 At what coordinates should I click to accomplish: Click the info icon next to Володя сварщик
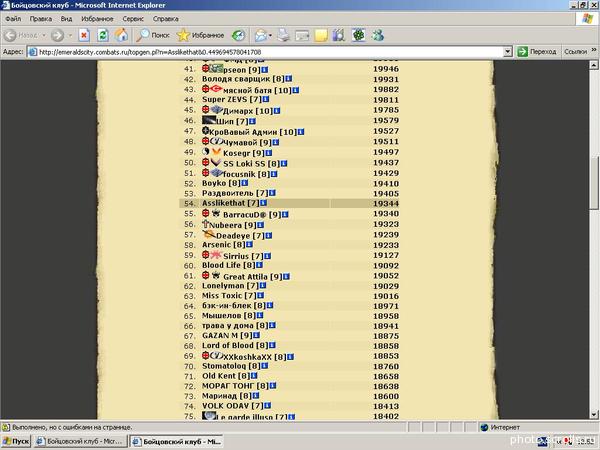289,79
